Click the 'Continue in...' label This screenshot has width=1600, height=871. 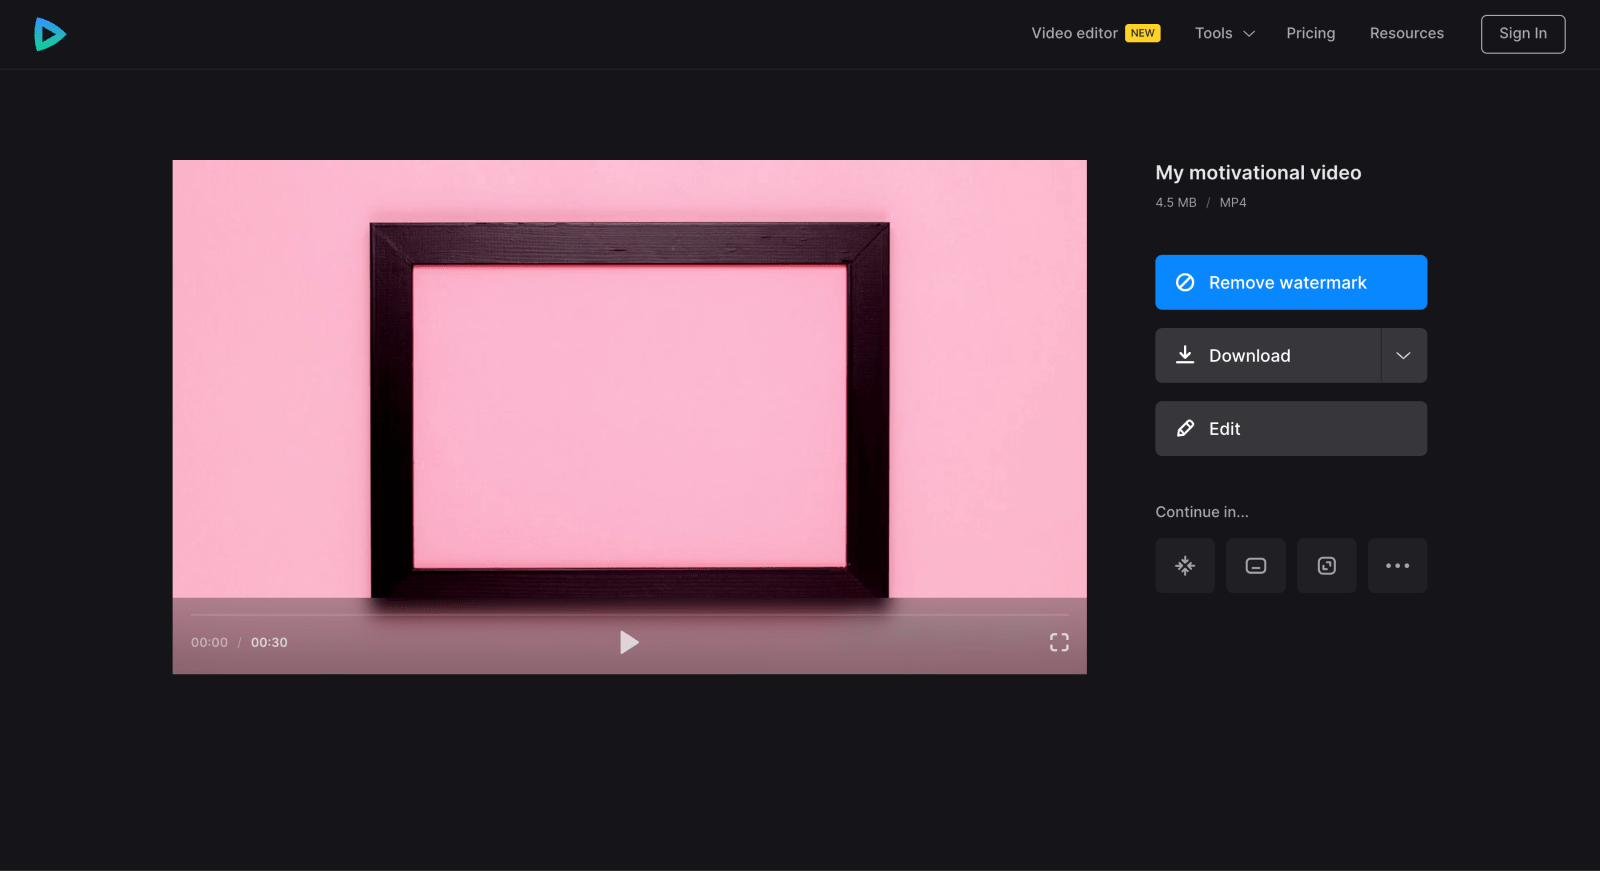pyautogui.click(x=1202, y=512)
